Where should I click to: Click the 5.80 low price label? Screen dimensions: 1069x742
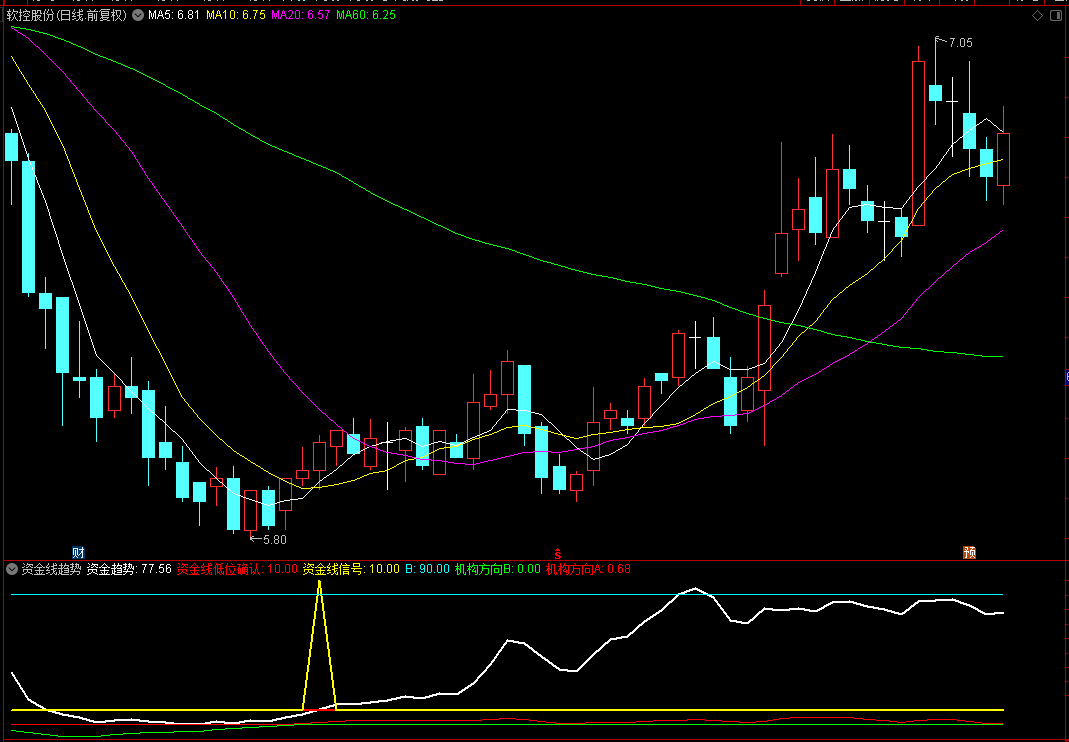point(273,539)
